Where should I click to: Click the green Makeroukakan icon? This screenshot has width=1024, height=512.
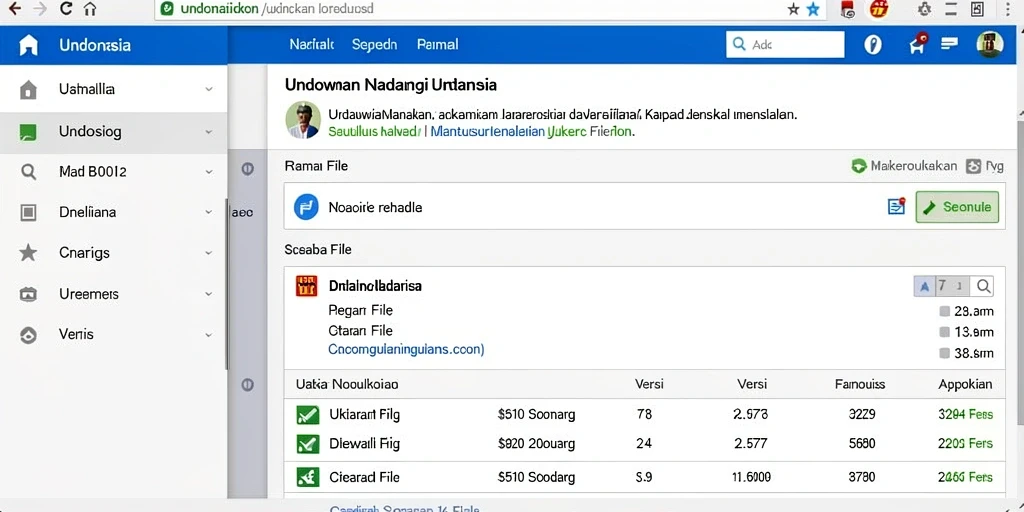point(859,166)
